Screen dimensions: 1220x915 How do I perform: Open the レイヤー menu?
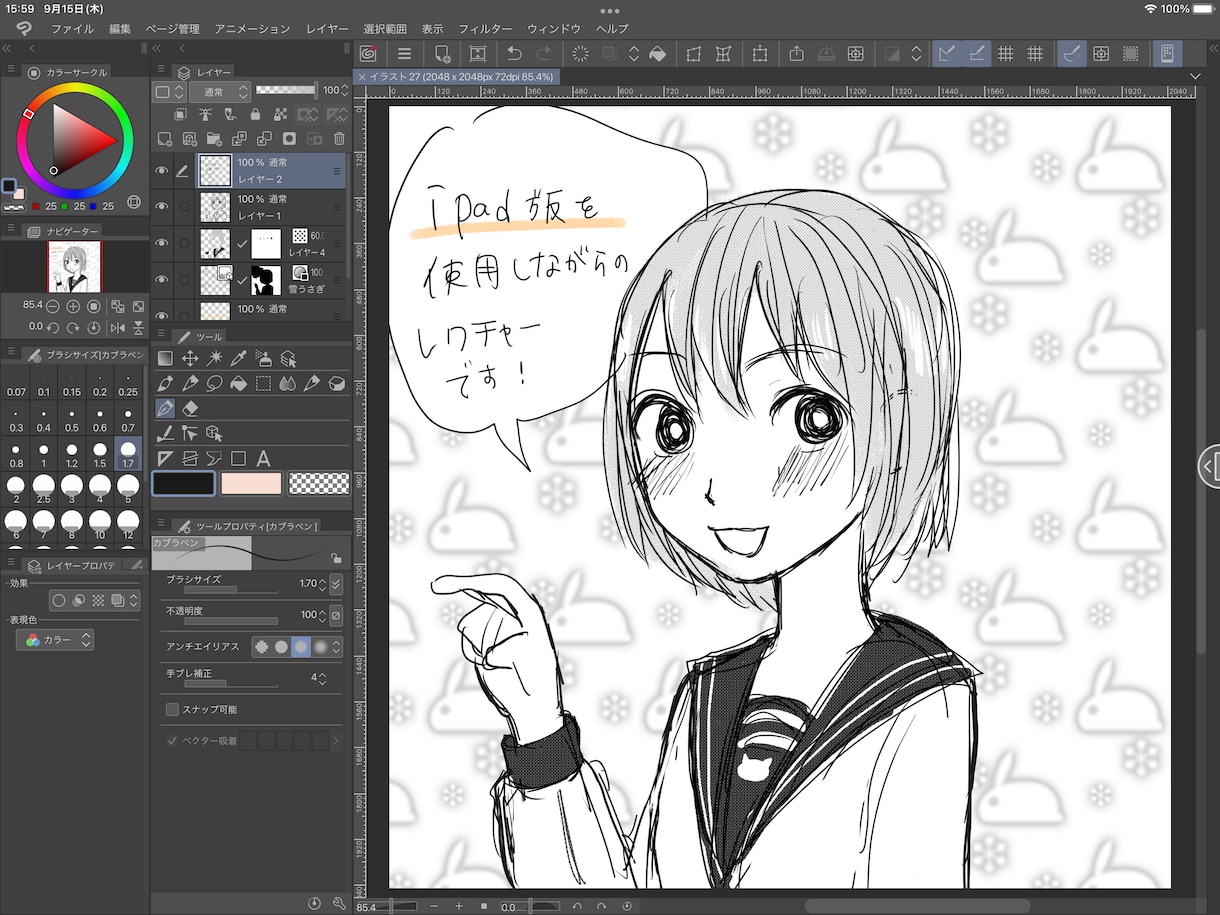(x=328, y=29)
